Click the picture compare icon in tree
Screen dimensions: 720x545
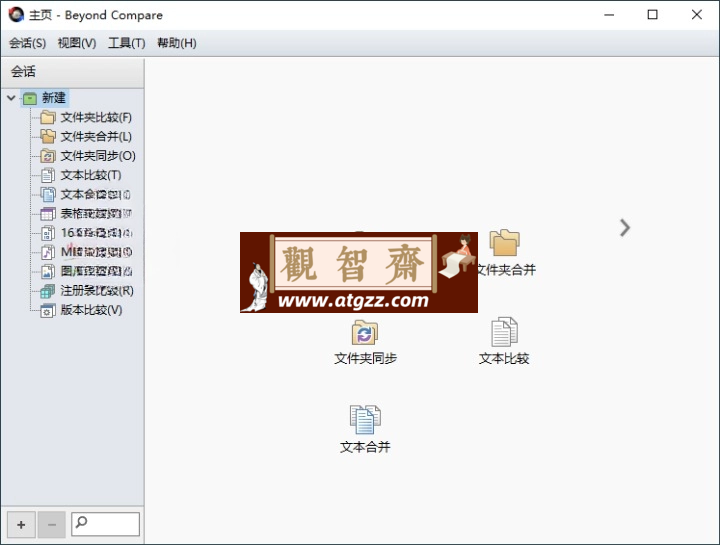[48, 272]
